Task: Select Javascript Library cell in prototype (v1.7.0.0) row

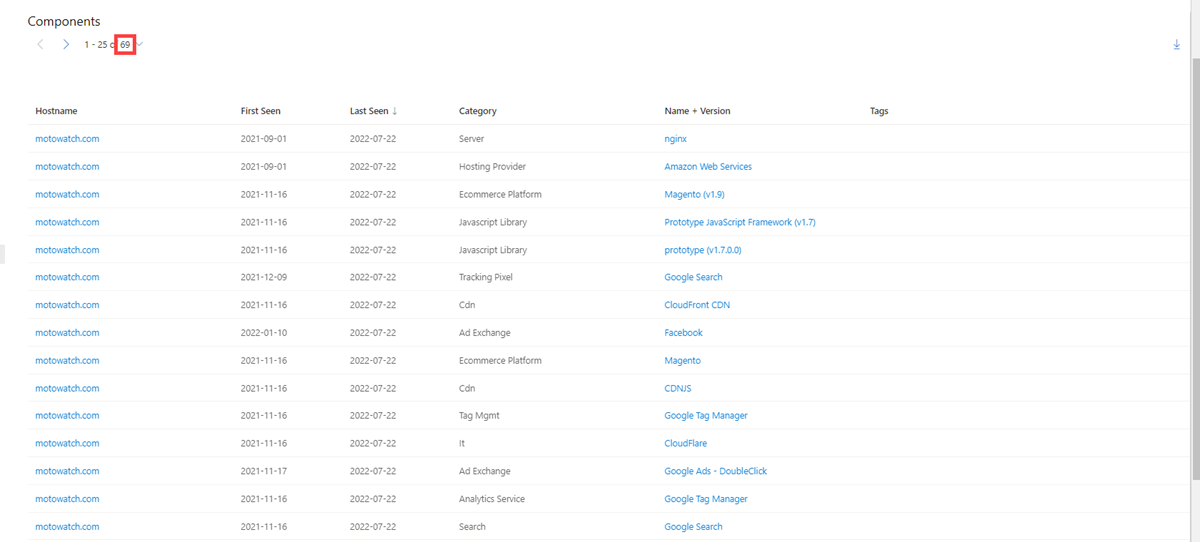Action: (493, 250)
